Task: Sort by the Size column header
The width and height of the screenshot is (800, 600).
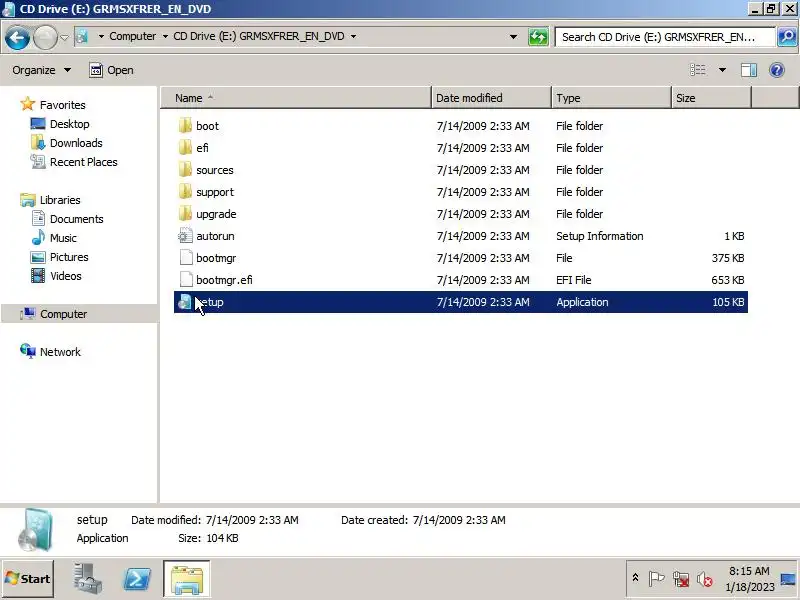Action: pos(711,98)
